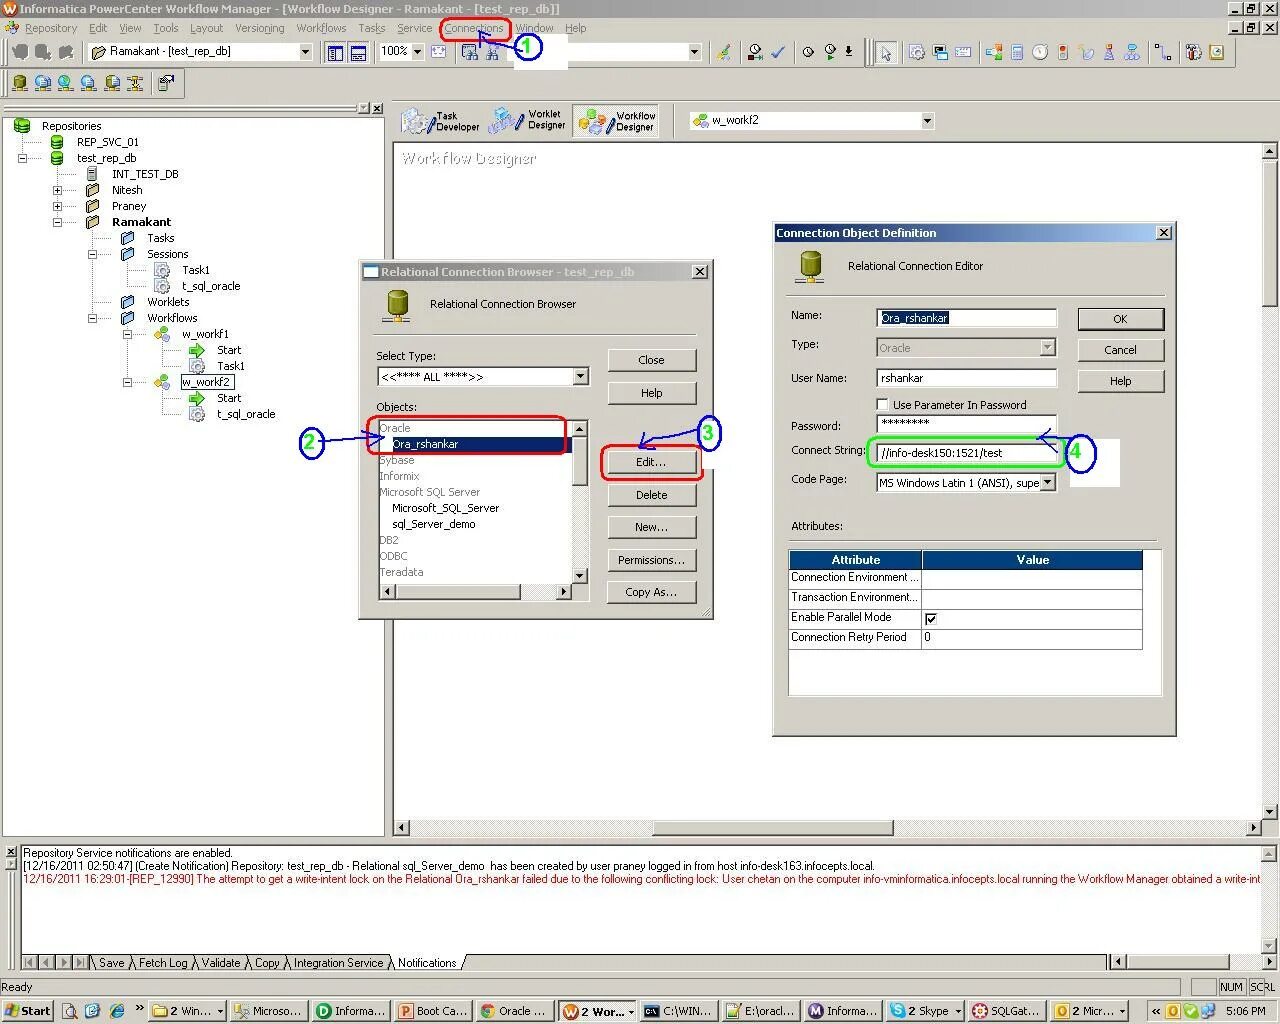Open the Code Page dropdown
This screenshot has width=1280, height=1024.
click(1047, 482)
